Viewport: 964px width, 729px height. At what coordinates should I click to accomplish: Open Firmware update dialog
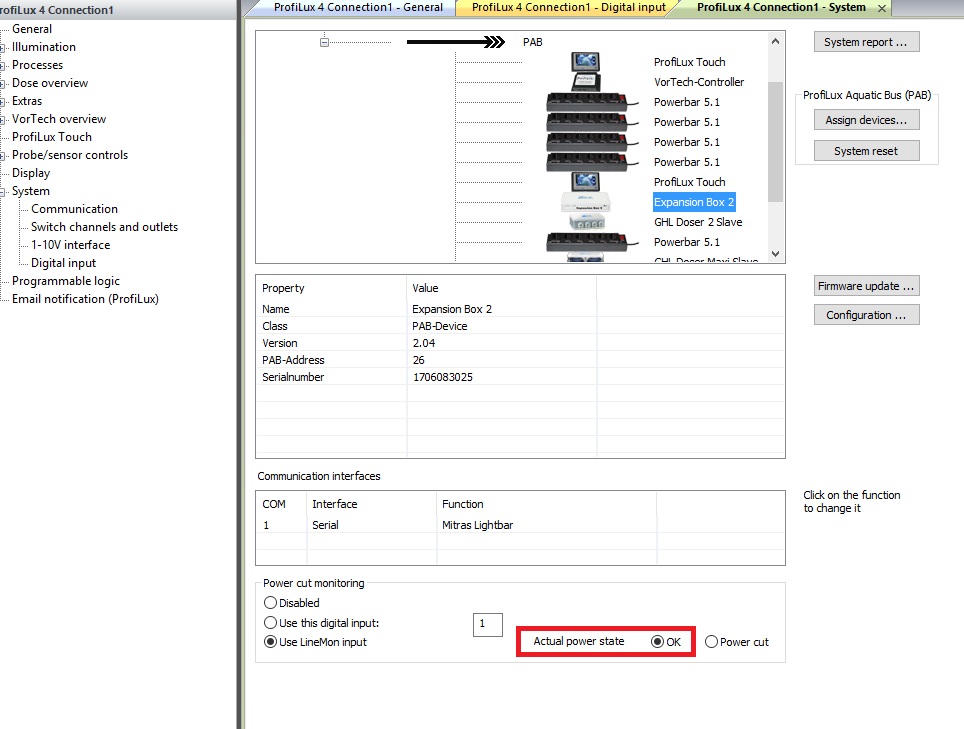point(866,286)
